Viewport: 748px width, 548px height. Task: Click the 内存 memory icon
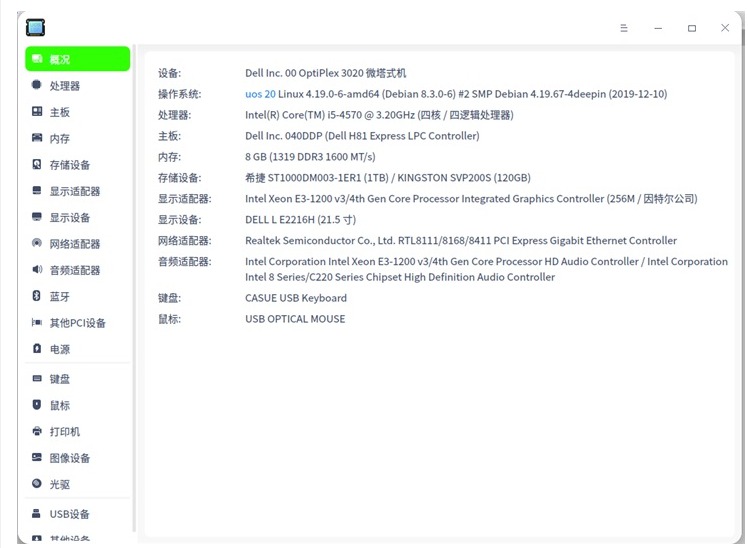click(x=37, y=138)
